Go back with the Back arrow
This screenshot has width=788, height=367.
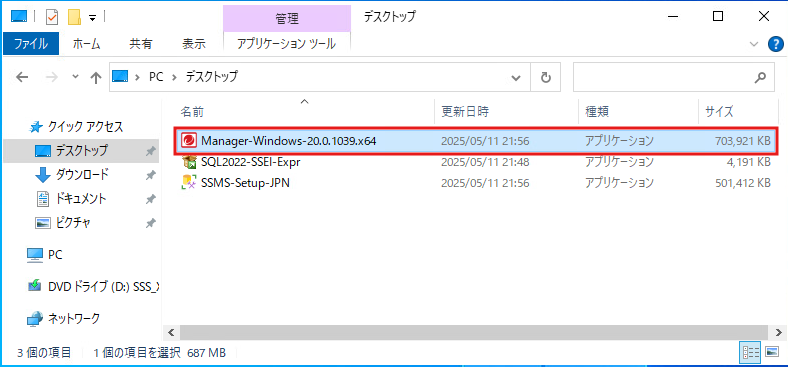pos(22,77)
